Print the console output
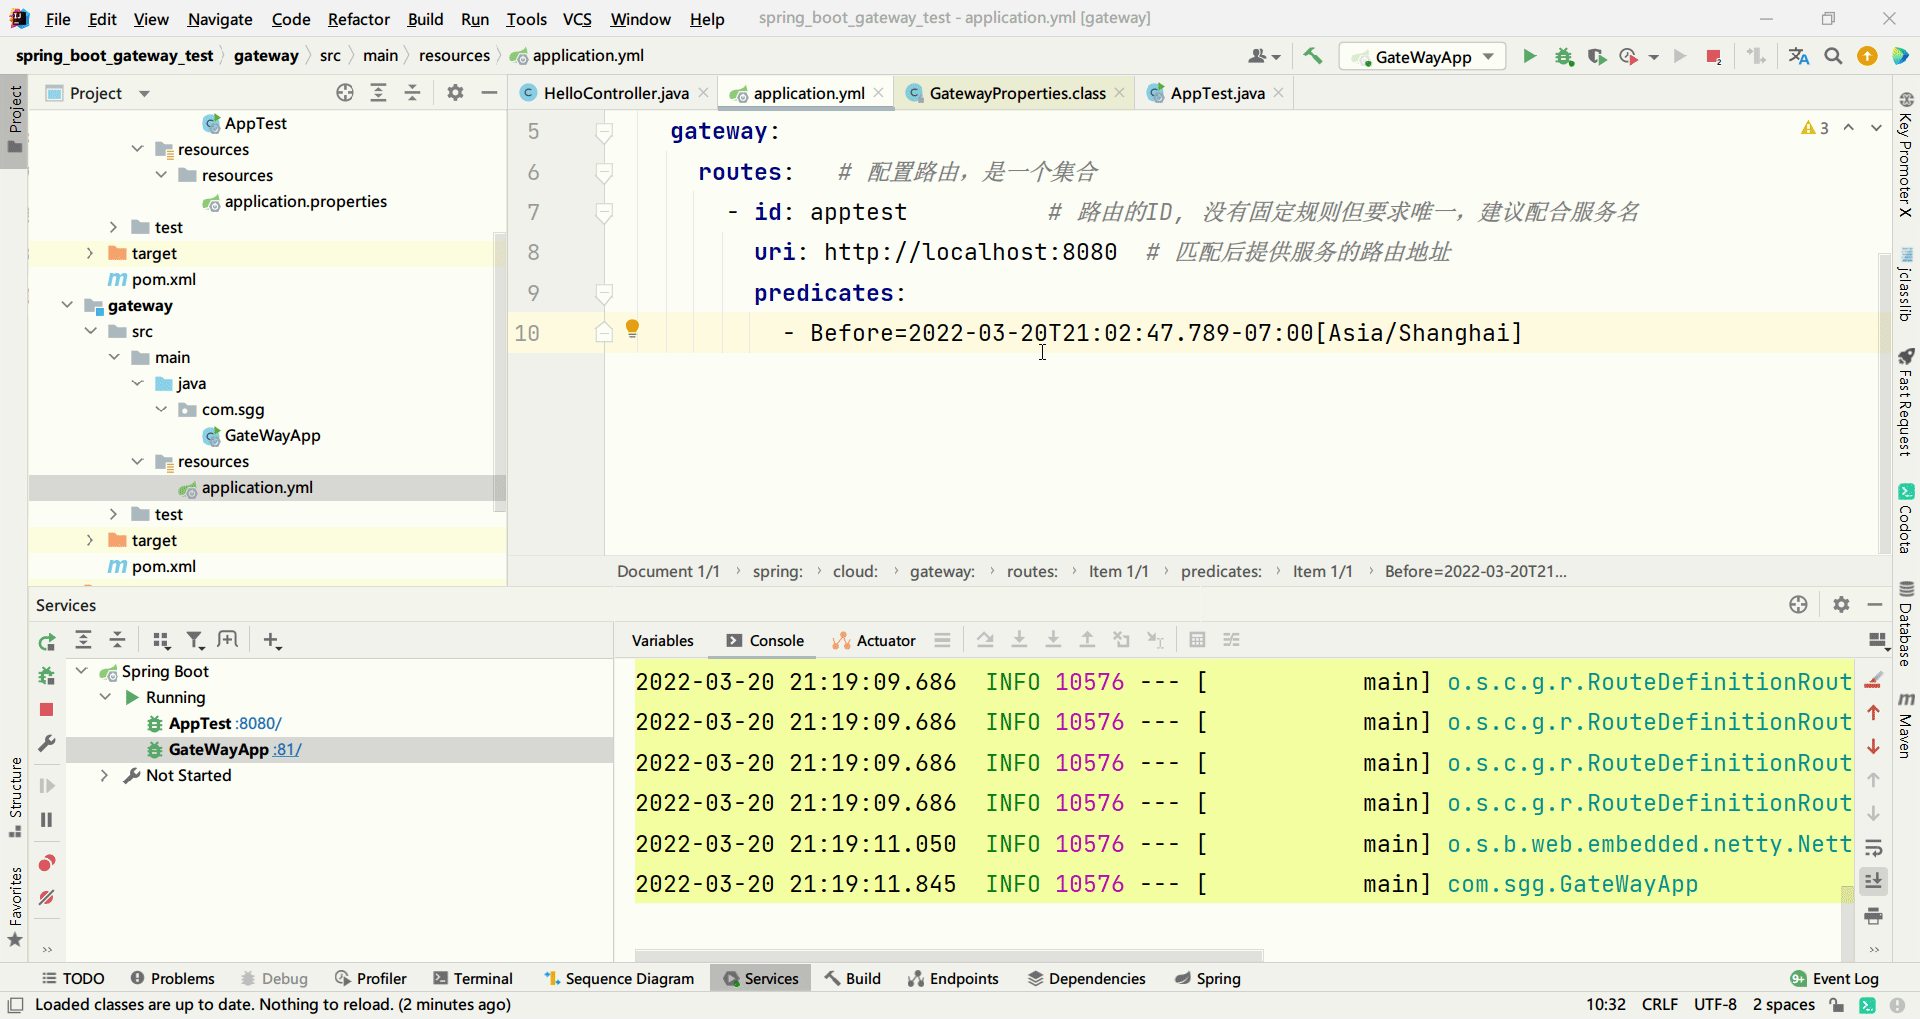Viewport: 1920px width, 1019px height. [x=1874, y=916]
